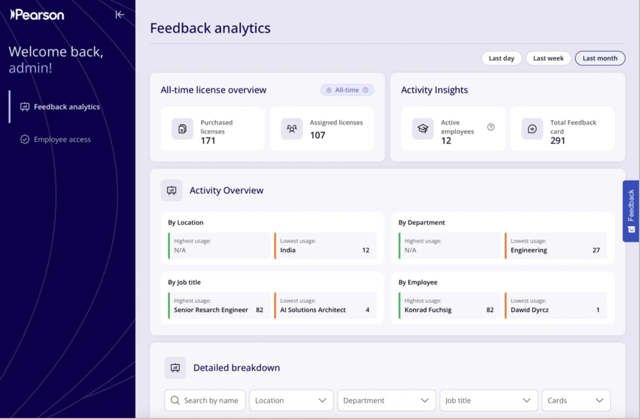Open the side Feedback tab
Screen dimensions: 640x419
(631, 211)
